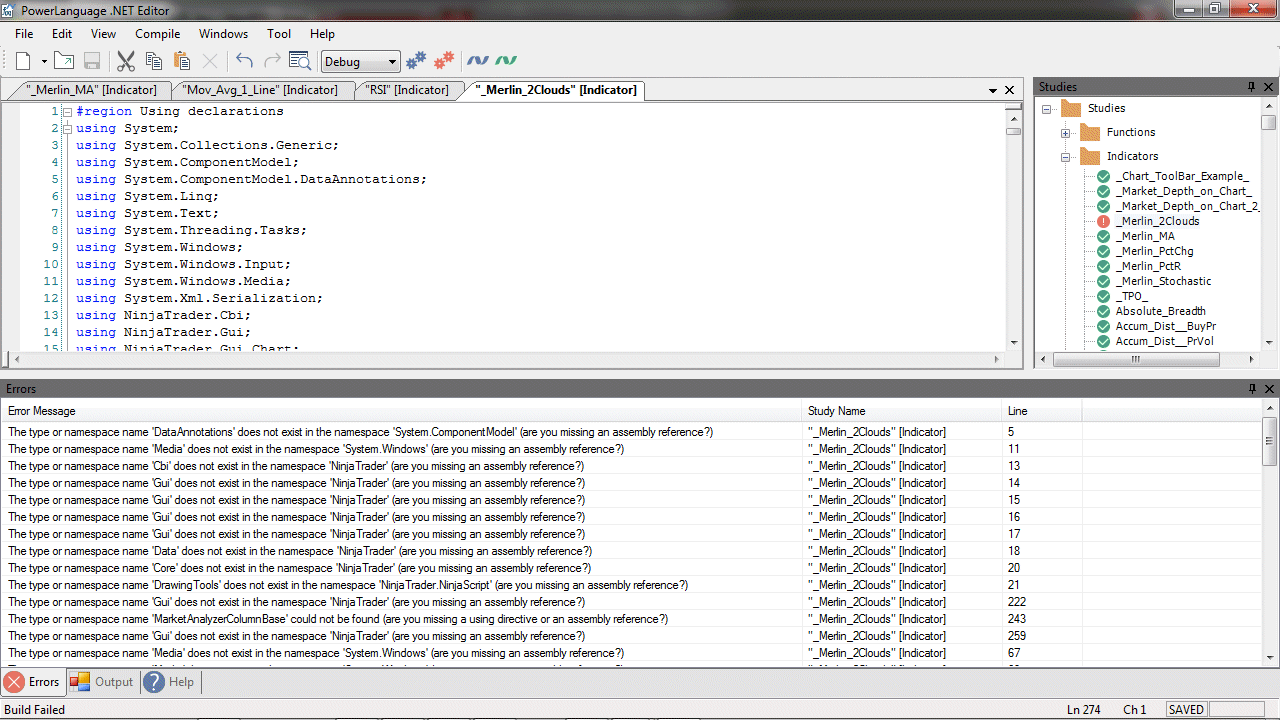
Task: Select the "_Merlin_2Clouds" indicator tab
Action: point(556,90)
